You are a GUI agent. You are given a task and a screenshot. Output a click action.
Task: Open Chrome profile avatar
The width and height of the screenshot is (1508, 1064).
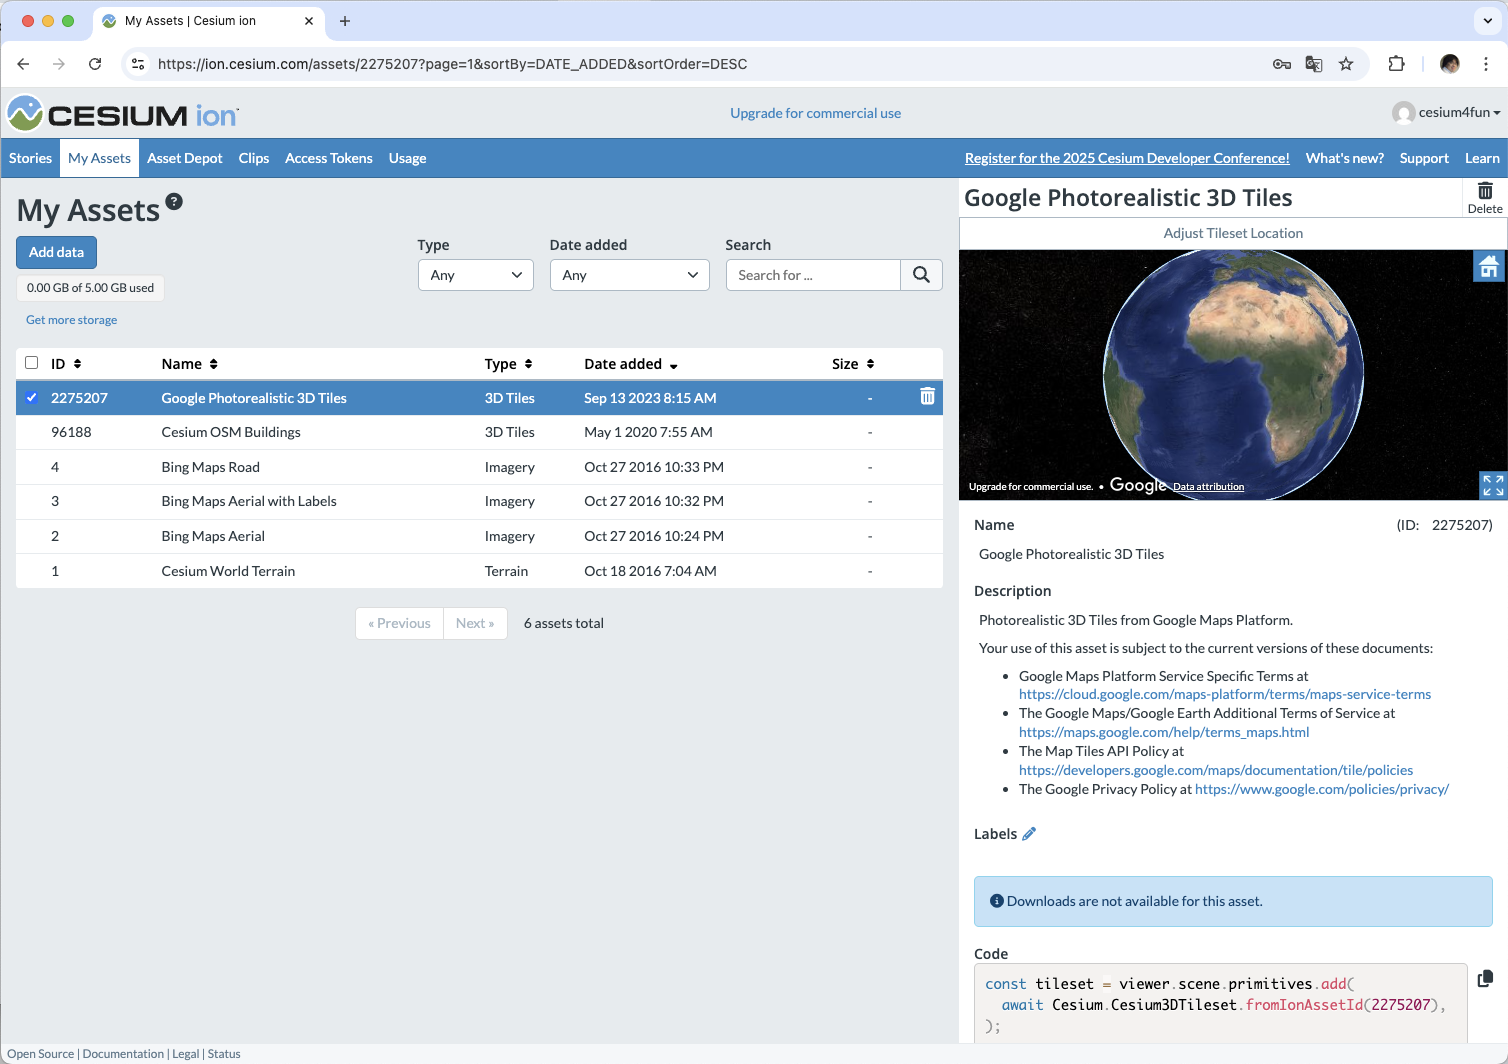pos(1450,64)
